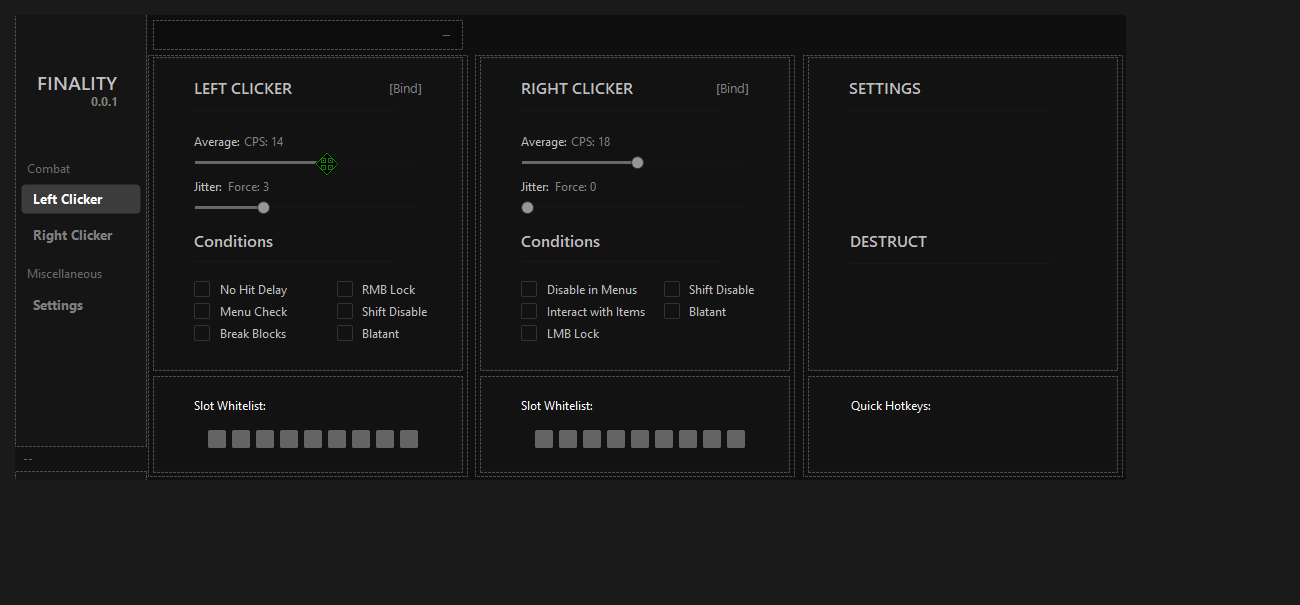Click the Right Clicker average CPS slider handle
Screen dimensions: 1300x605
point(637,163)
